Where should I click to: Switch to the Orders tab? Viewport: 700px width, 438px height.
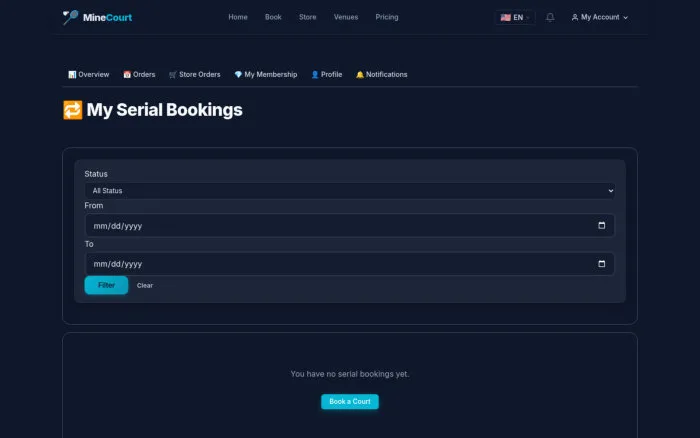pos(139,75)
